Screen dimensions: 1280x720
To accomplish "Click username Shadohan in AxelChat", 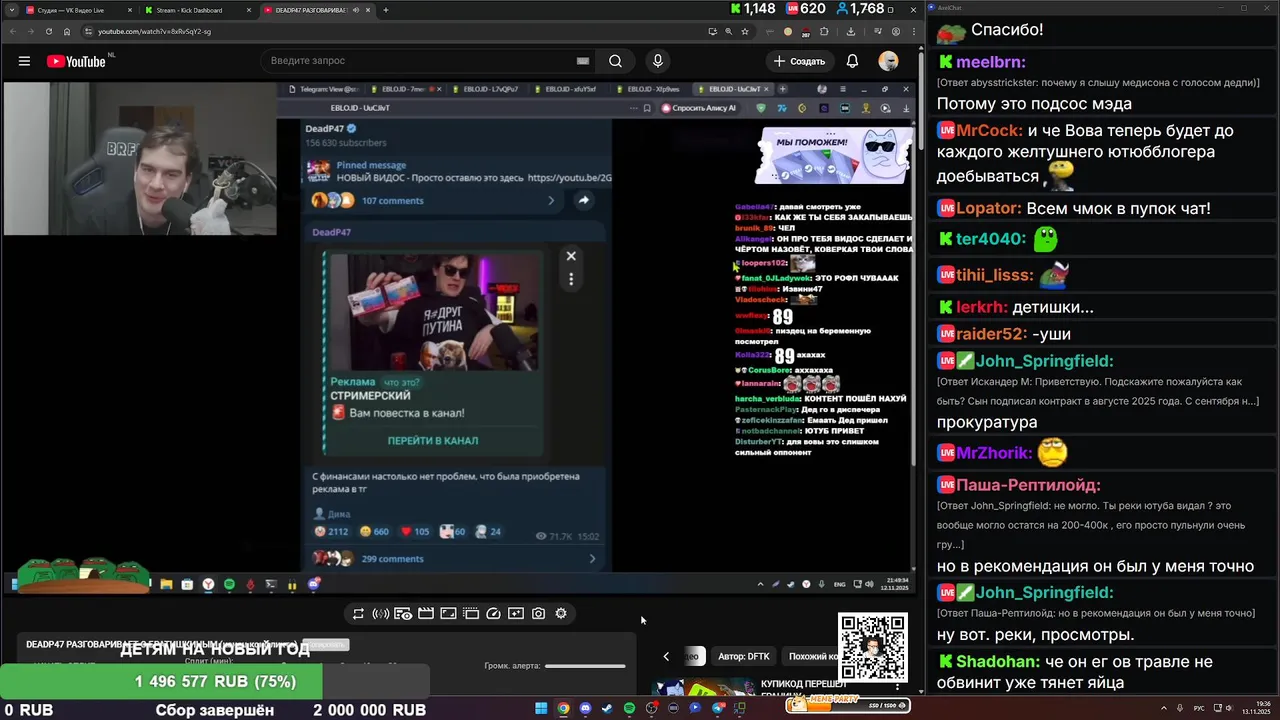I will [x=998, y=662].
